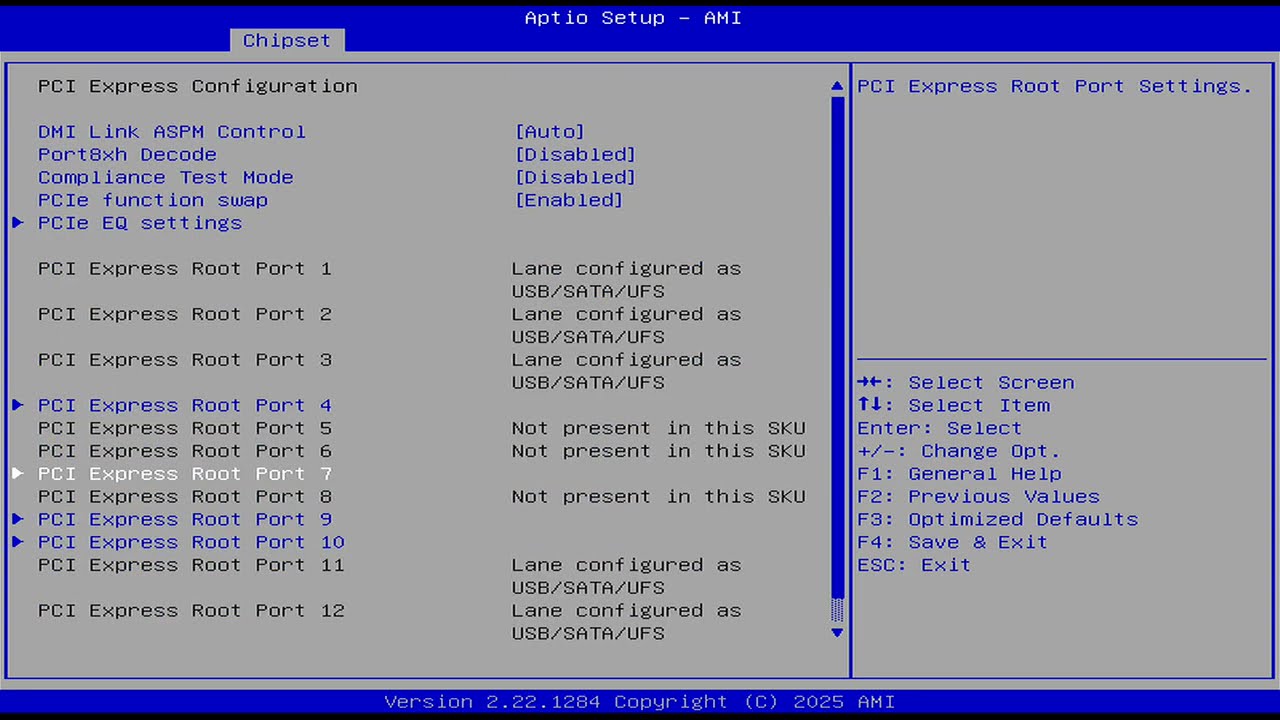
Task: Click PCI Express Root Port 12 label
Action: click(191, 611)
